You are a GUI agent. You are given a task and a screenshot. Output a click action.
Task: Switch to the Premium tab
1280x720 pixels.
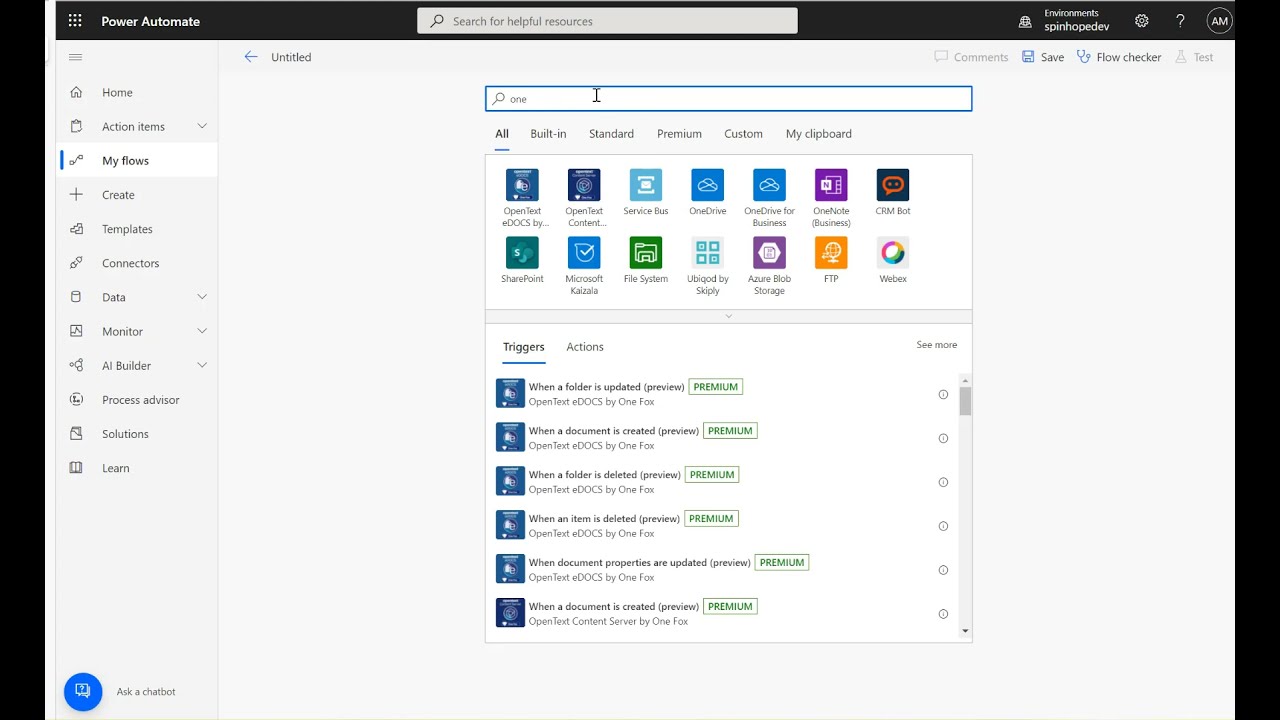coord(679,134)
